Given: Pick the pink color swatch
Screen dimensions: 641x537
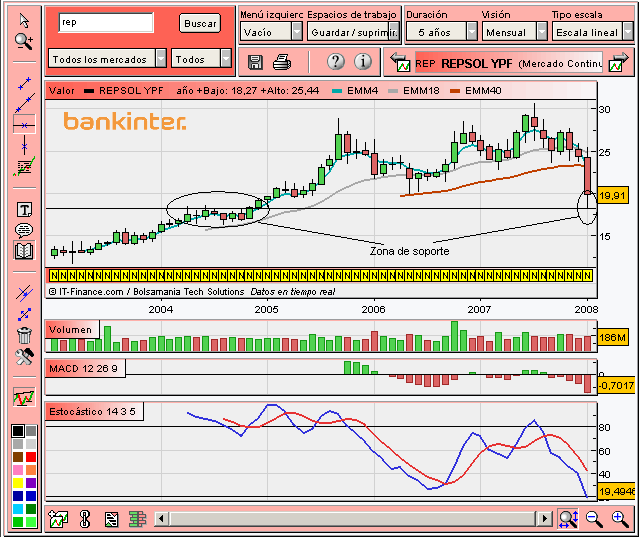Looking at the screenshot, I should tap(18, 470).
